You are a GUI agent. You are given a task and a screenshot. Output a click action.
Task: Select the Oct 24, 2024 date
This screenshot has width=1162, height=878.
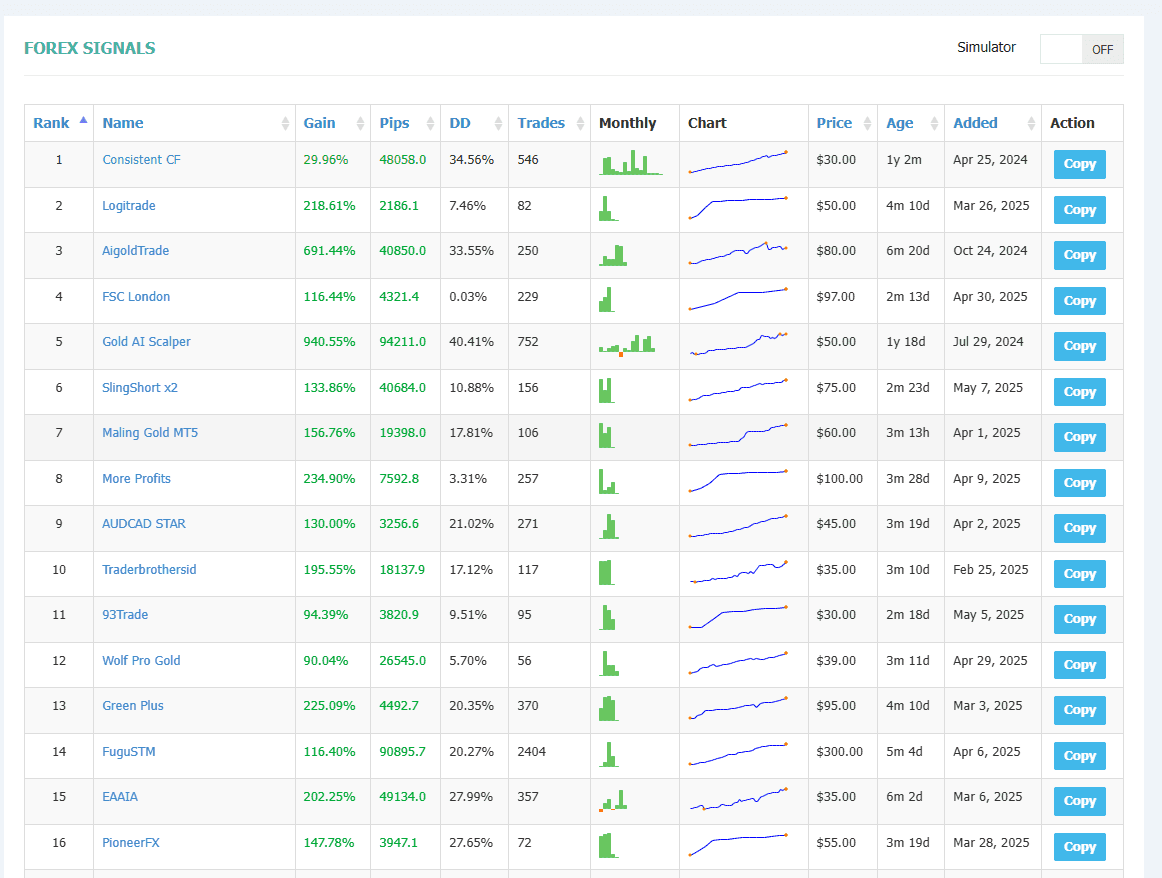coord(990,251)
